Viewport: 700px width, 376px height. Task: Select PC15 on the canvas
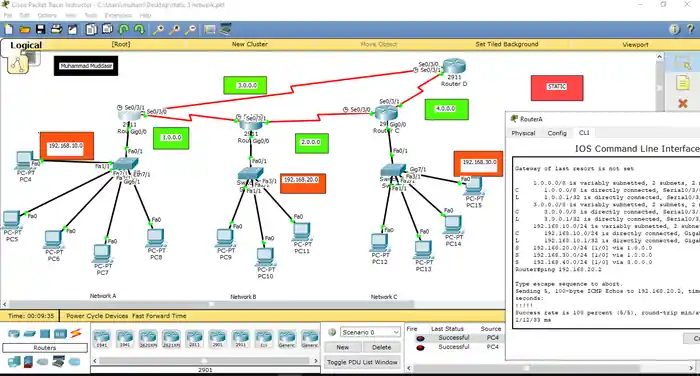click(x=474, y=186)
